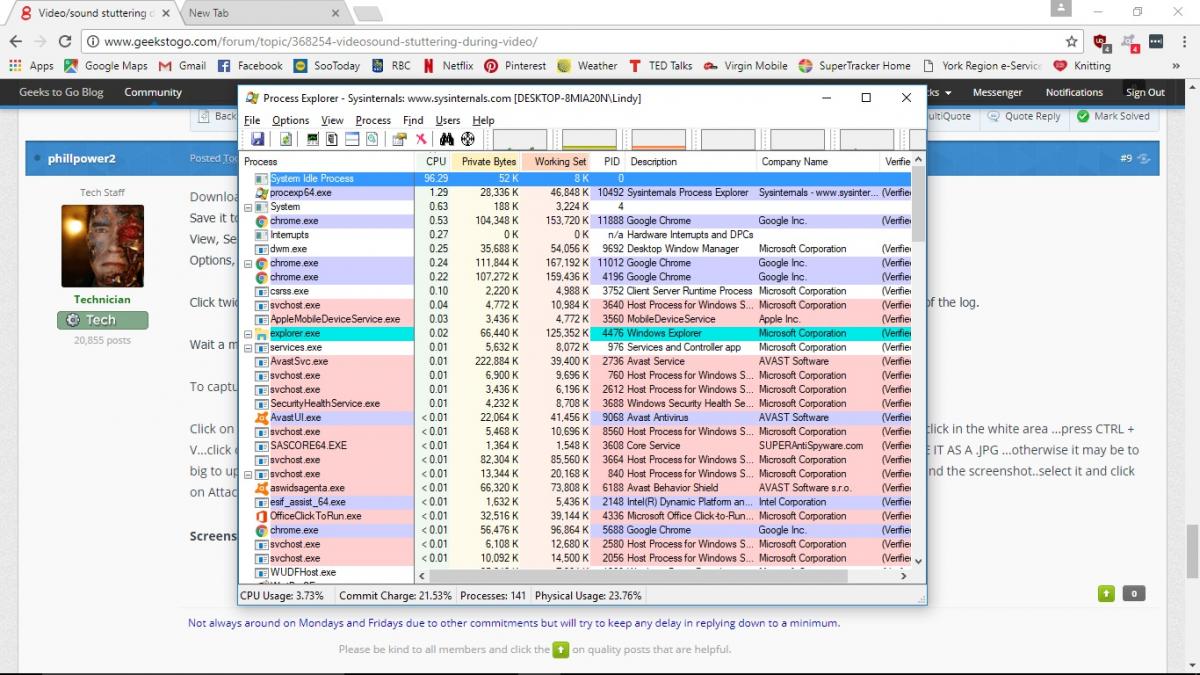This screenshot has width=1200, height=675.
Task: Collapse the chrome.exe PID 11012 tree node
Action: coord(248,263)
